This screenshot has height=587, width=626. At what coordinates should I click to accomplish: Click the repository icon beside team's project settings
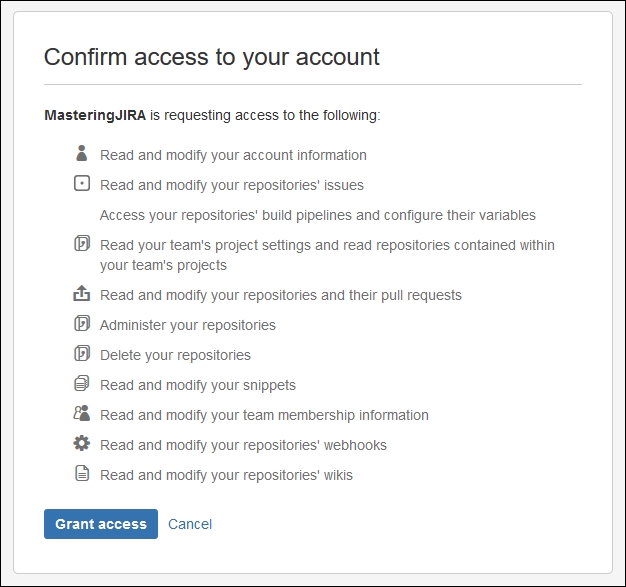click(x=82, y=243)
